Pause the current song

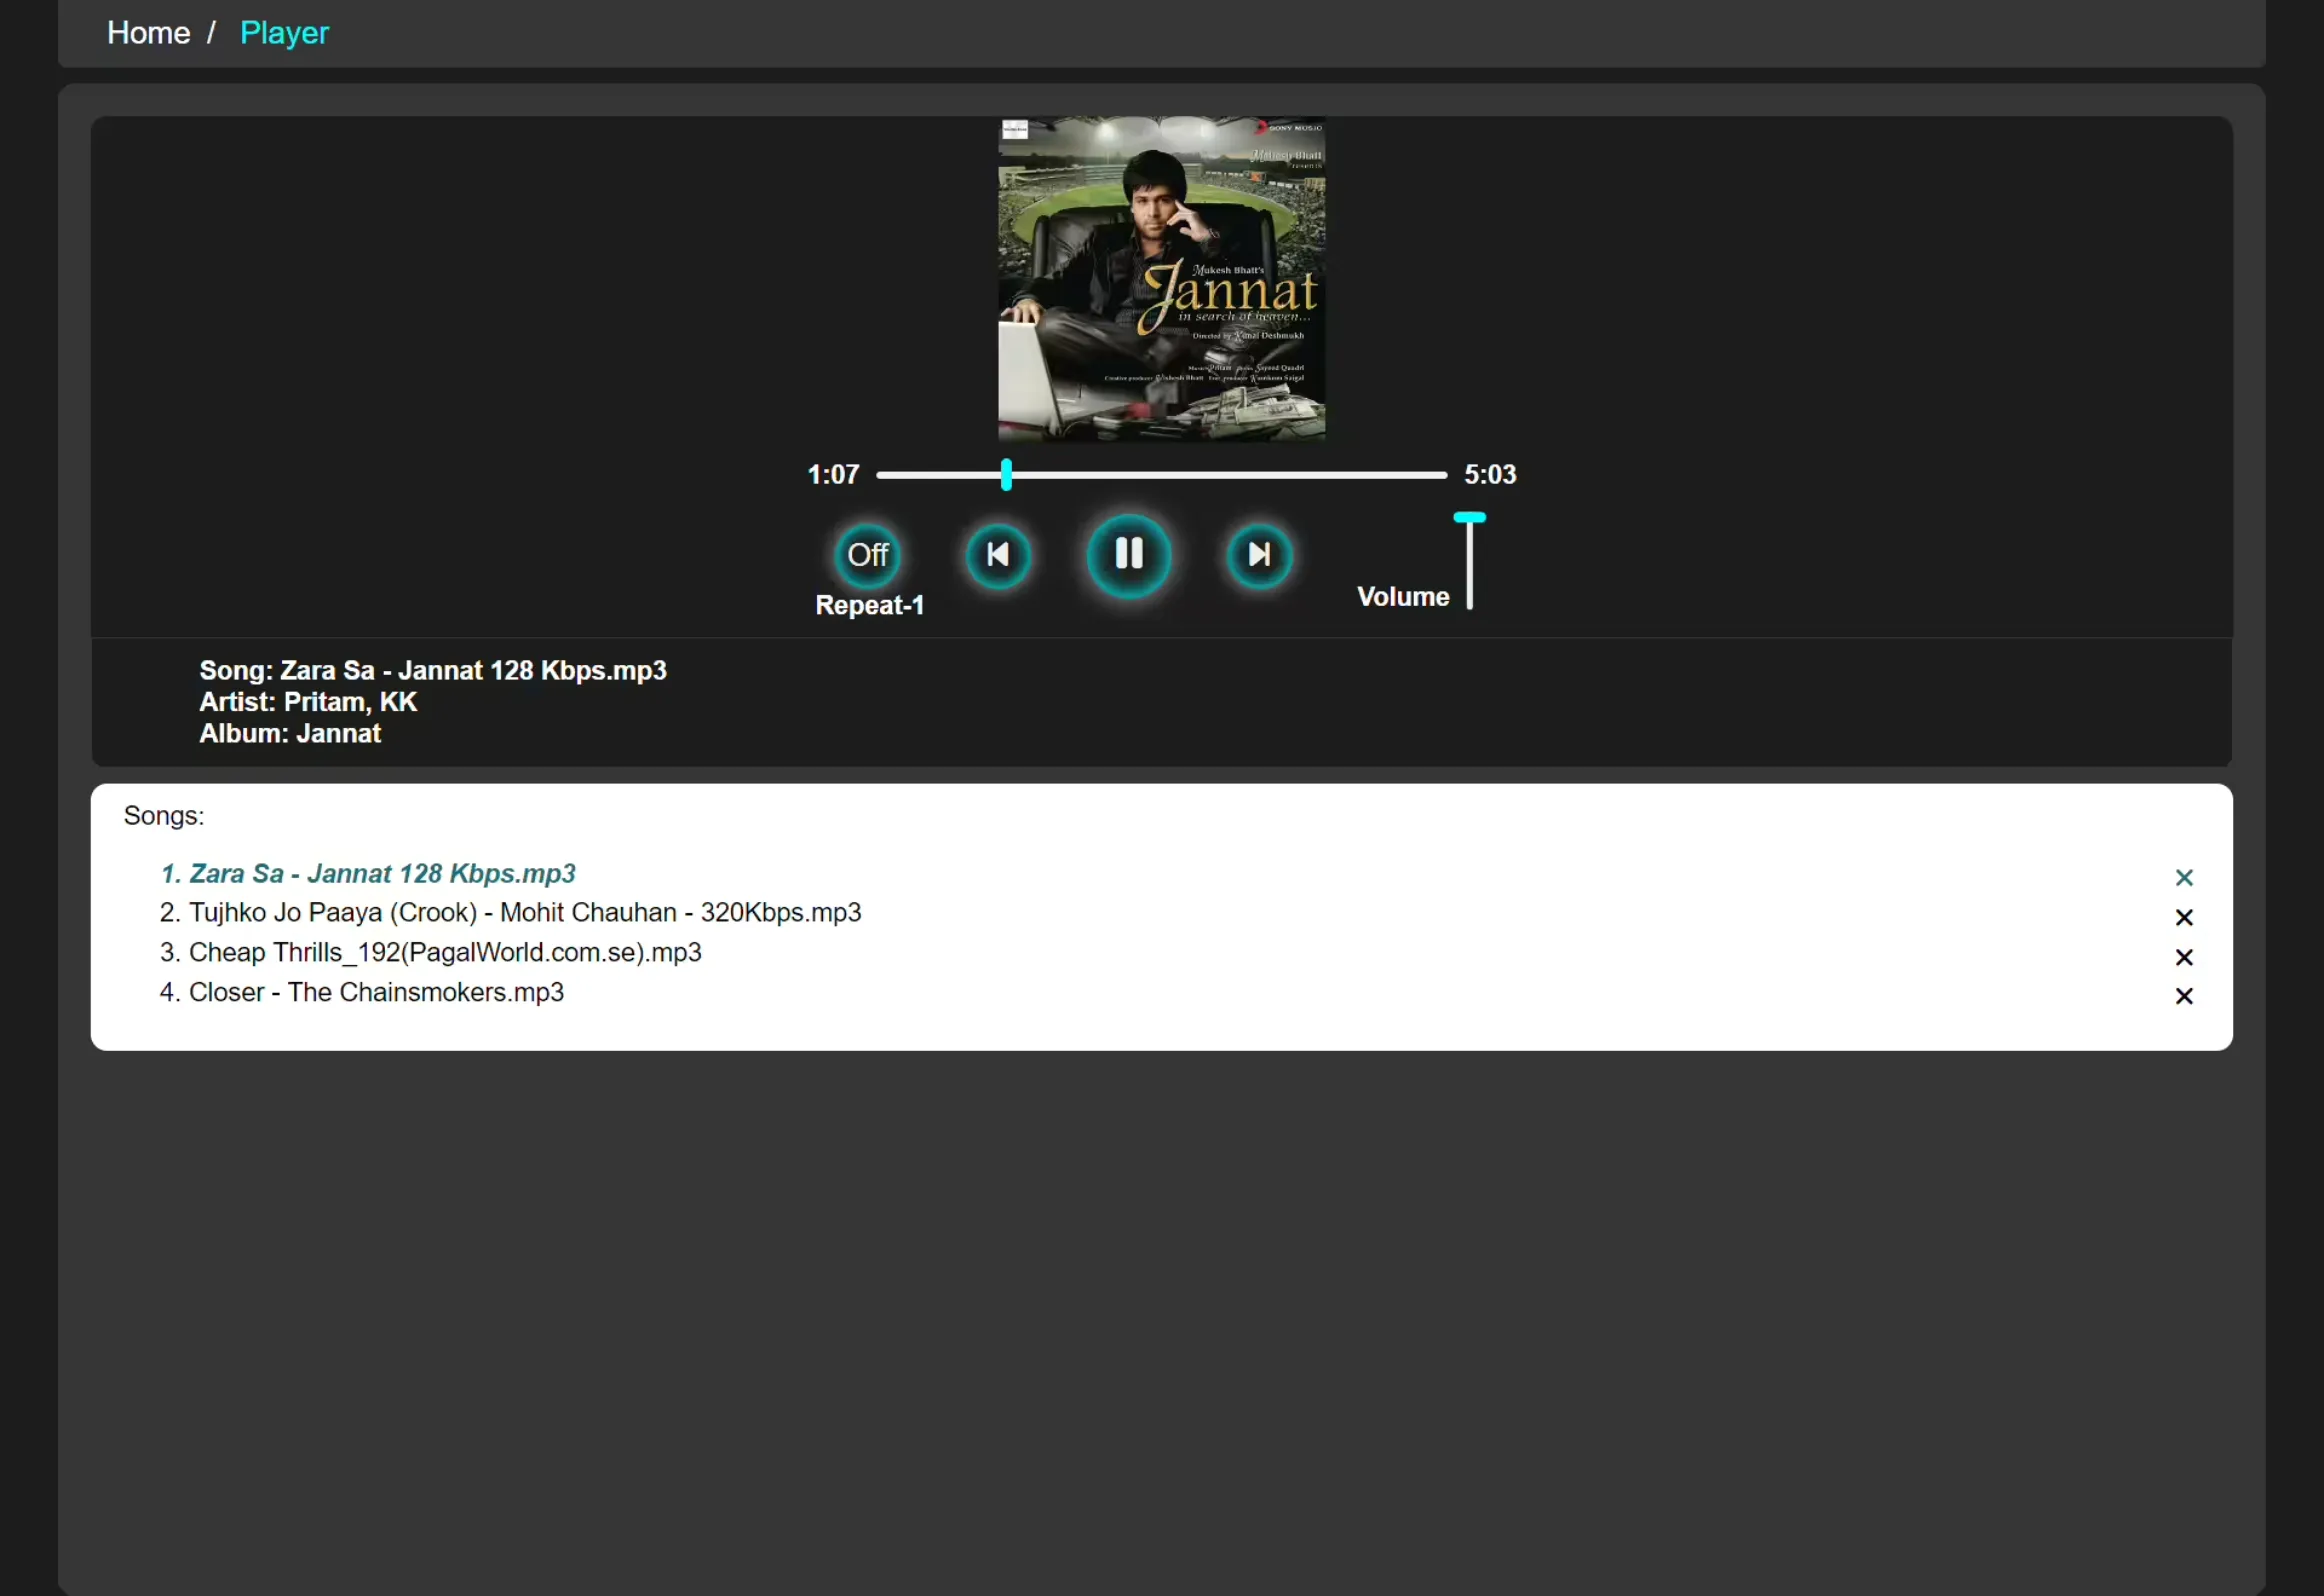(1129, 554)
